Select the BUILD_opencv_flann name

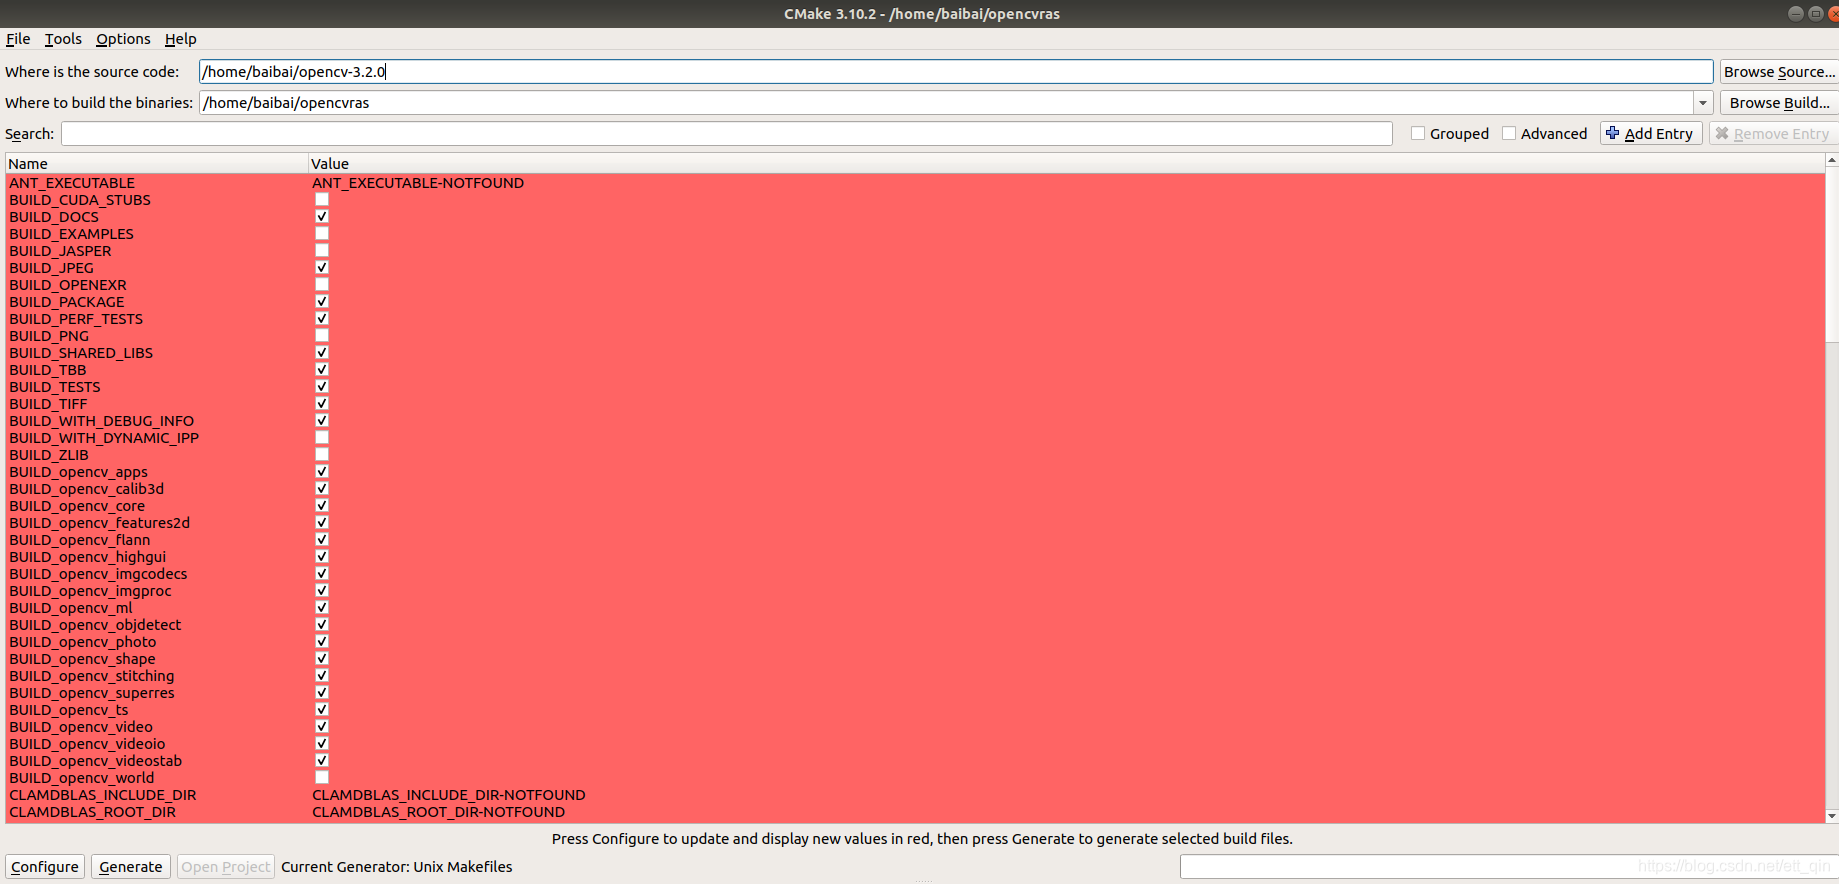(x=80, y=540)
